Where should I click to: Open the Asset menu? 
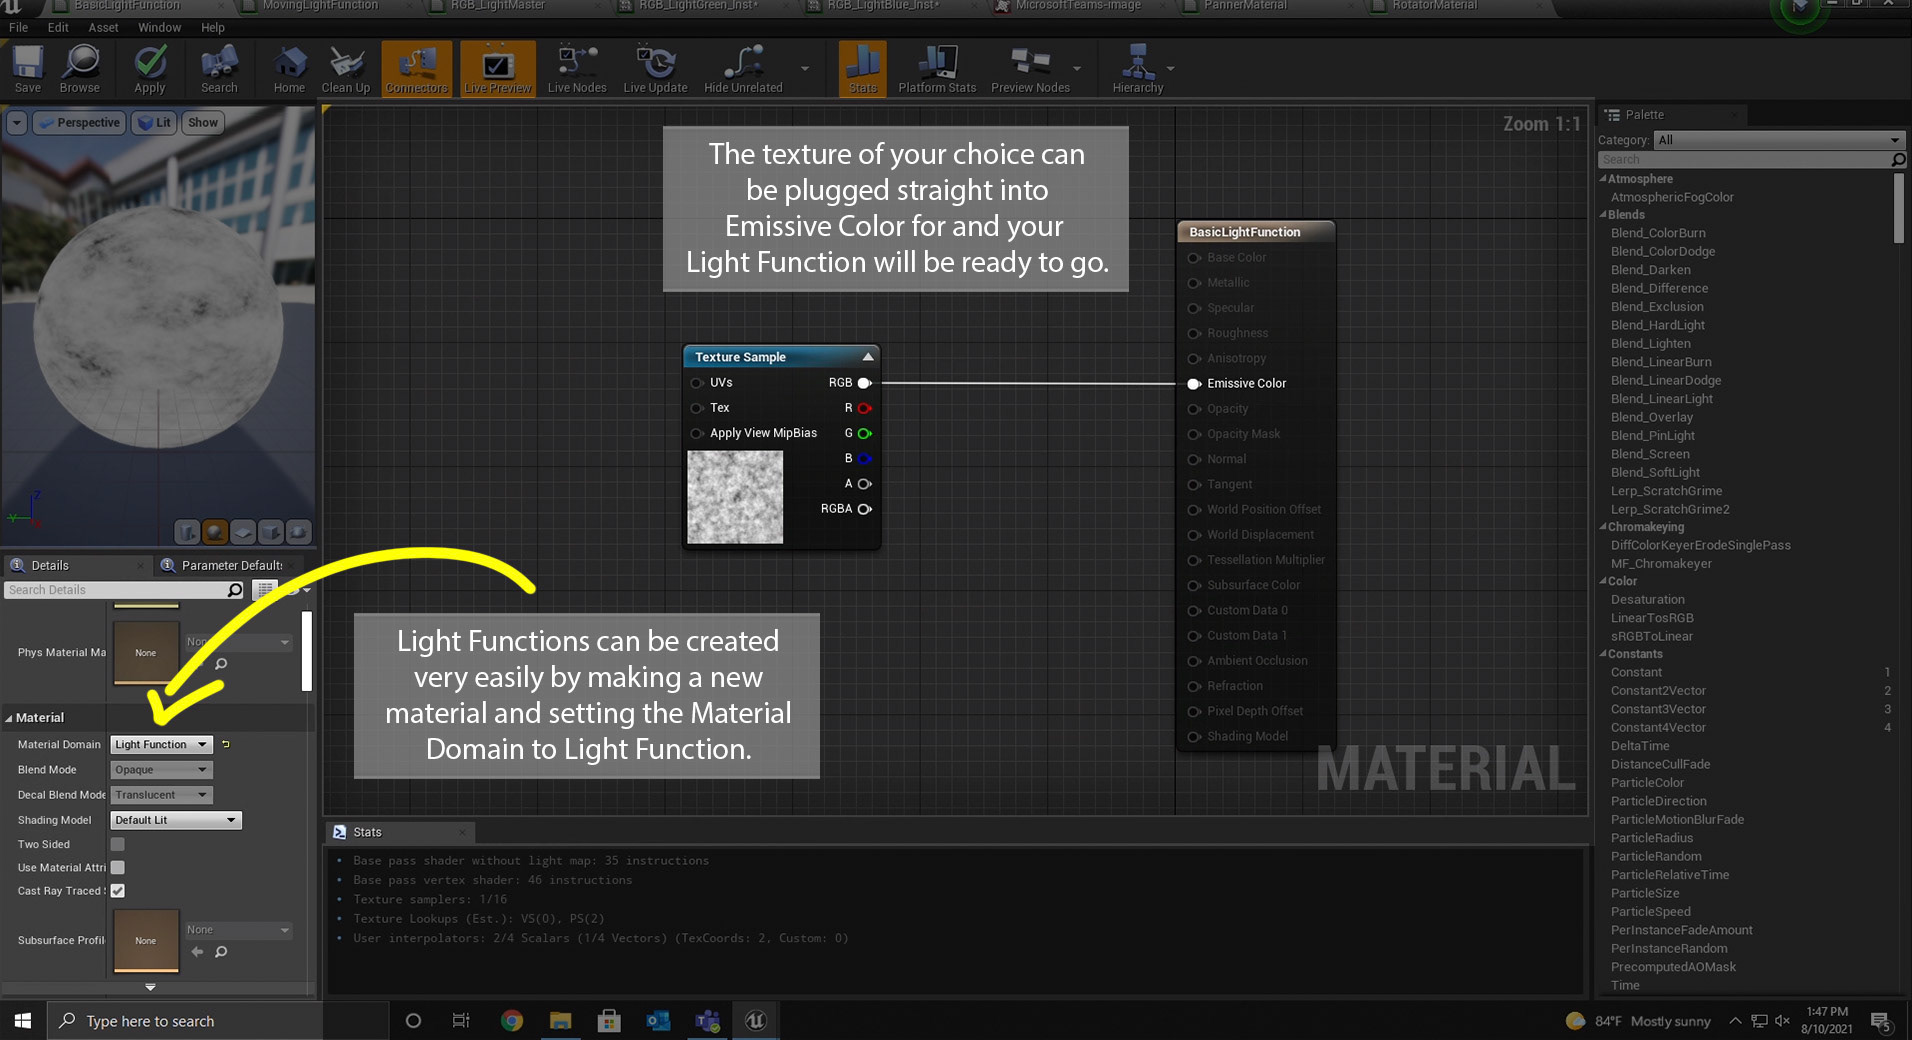point(103,28)
